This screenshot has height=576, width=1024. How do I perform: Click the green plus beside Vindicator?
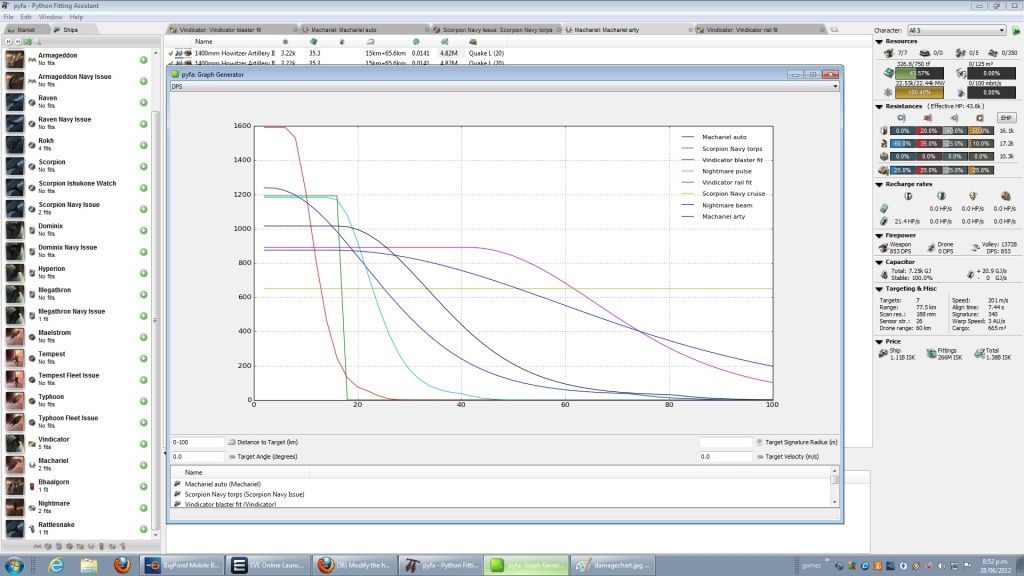tap(144, 444)
